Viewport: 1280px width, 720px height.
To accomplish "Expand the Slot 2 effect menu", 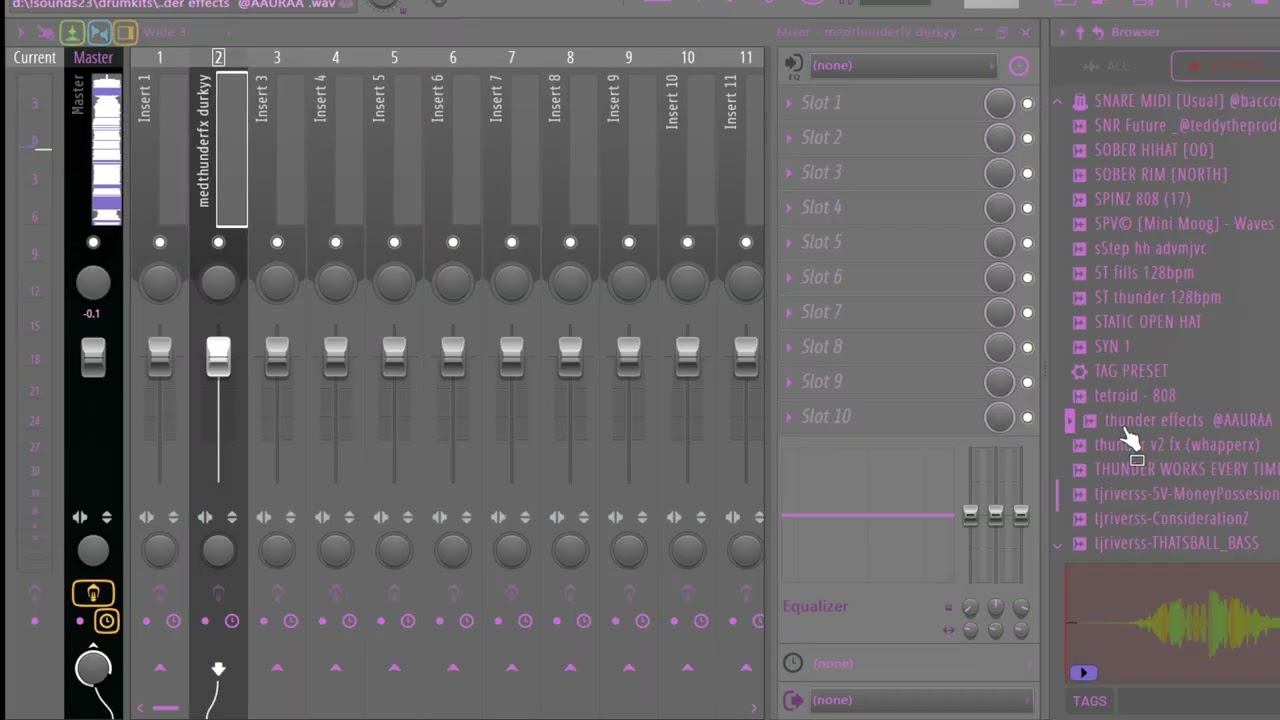I will (789, 138).
